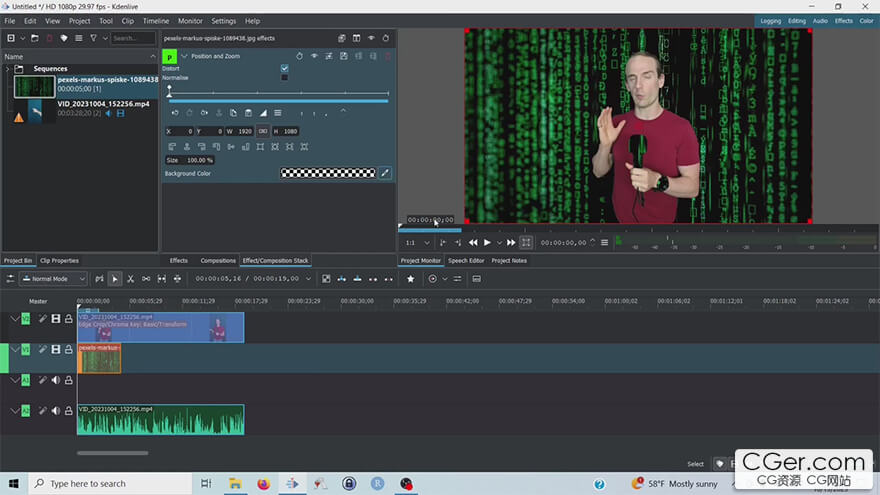Open the Project menu

point(79,21)
